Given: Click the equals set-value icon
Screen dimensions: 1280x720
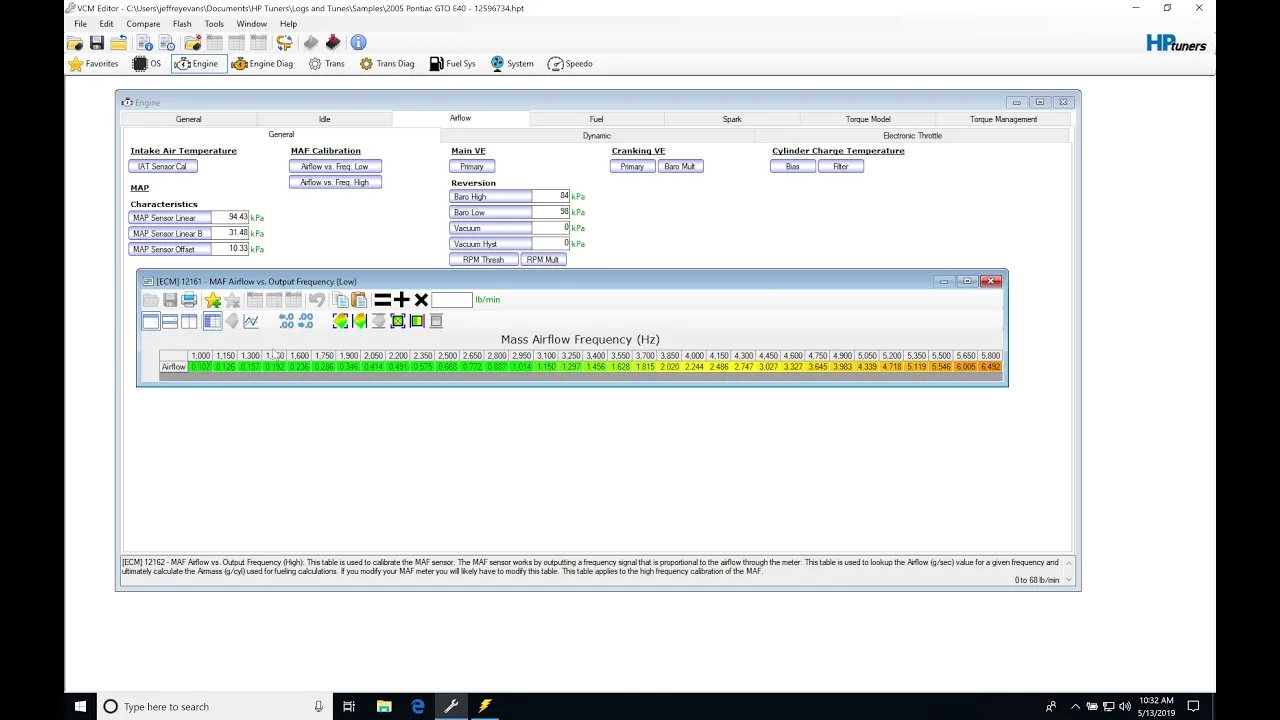Looking at the screenshot, I should point(382,300).
